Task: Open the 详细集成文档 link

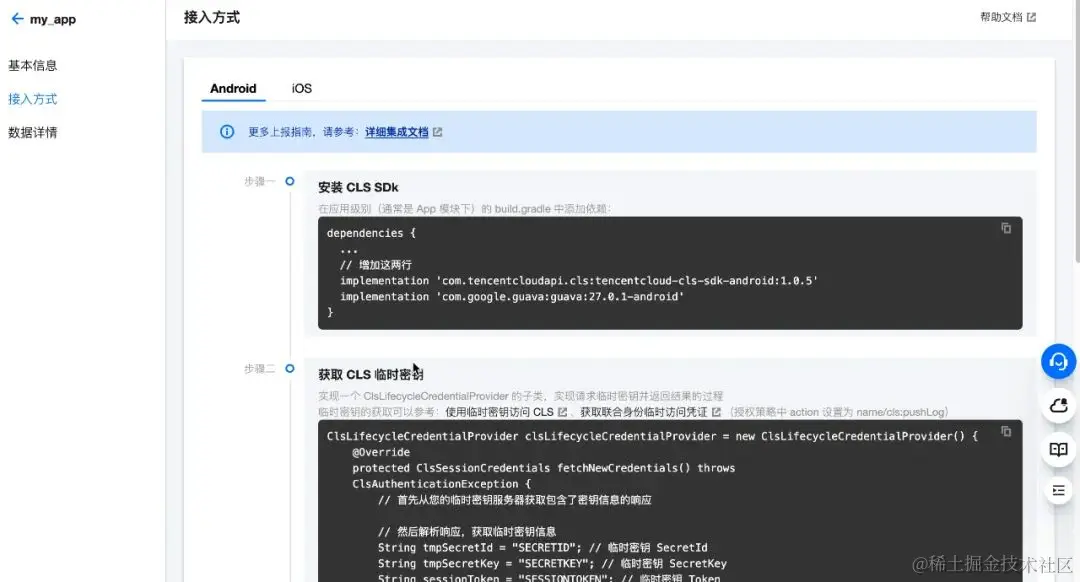Action: click(x=397, y=132)
